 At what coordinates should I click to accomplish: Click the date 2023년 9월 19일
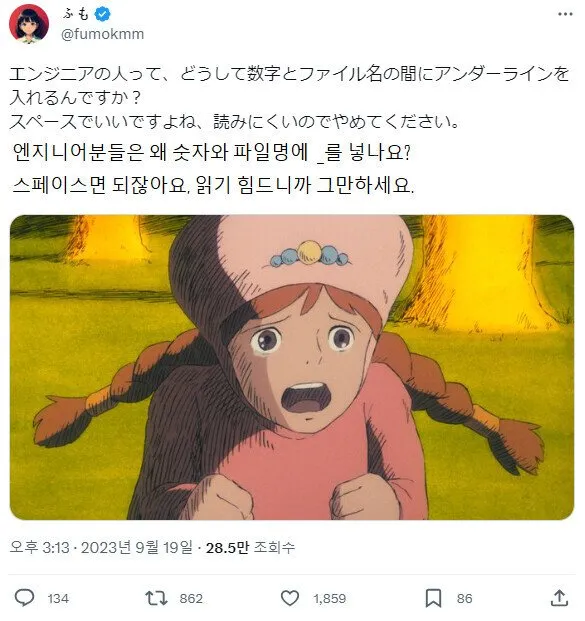click(137, 548)
